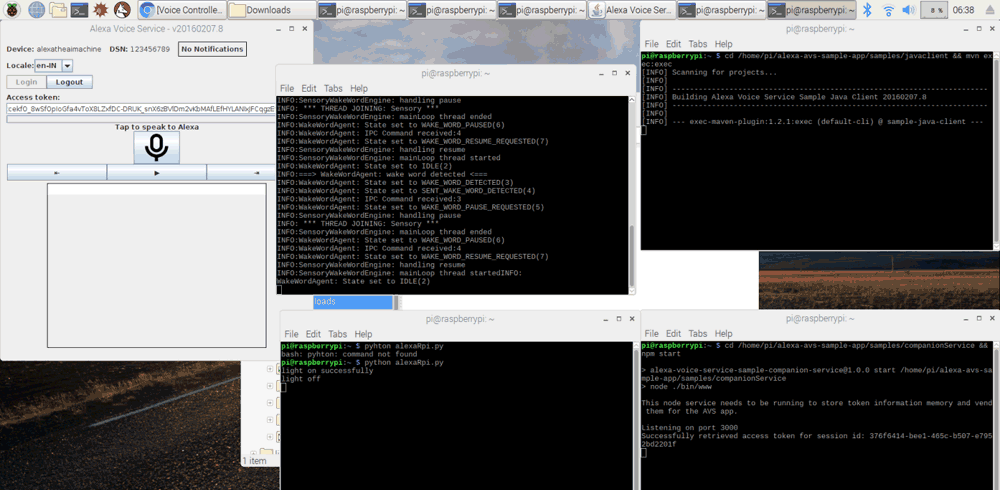
Task: Click the WakeWordAgent terminal scrollbar thumb
Action: [631, 256]
